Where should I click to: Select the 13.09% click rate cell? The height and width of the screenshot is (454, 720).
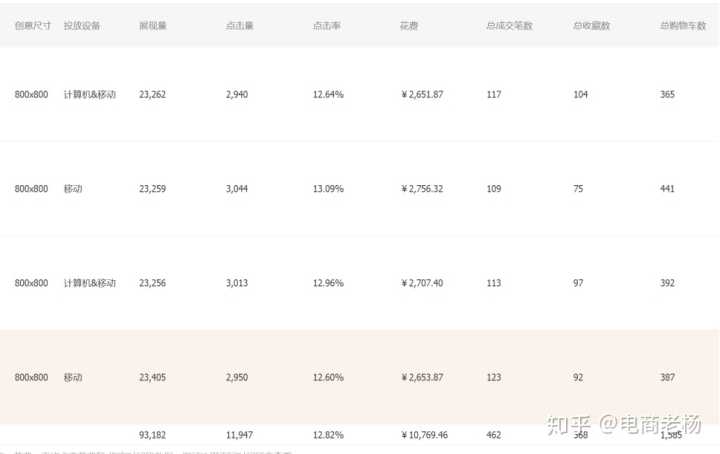pos(328,189)
